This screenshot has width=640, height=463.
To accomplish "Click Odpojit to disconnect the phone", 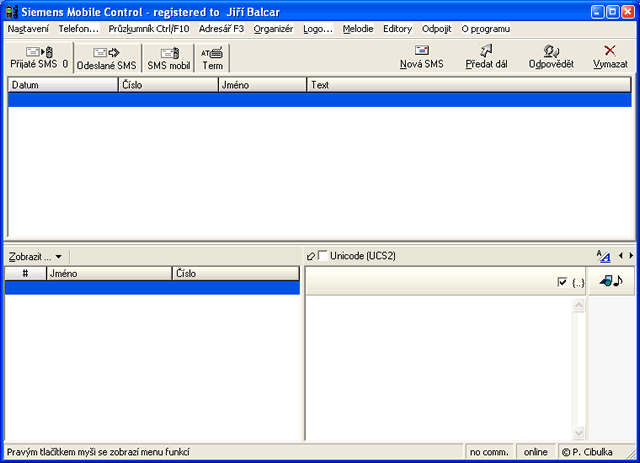I will pos(436,29).
